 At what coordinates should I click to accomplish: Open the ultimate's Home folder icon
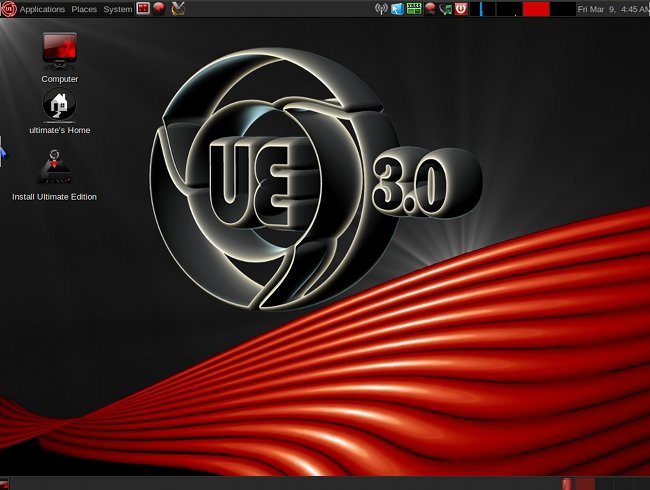coord(60,105)
